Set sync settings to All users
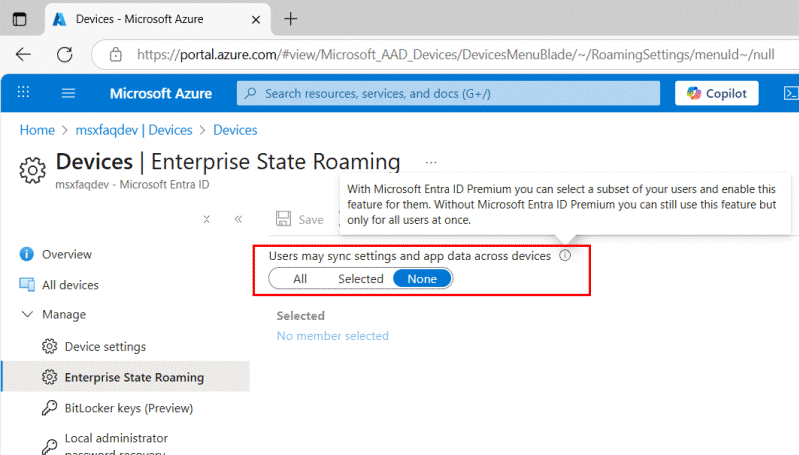Viewport: 799px width, 455px height. (300, 279)
